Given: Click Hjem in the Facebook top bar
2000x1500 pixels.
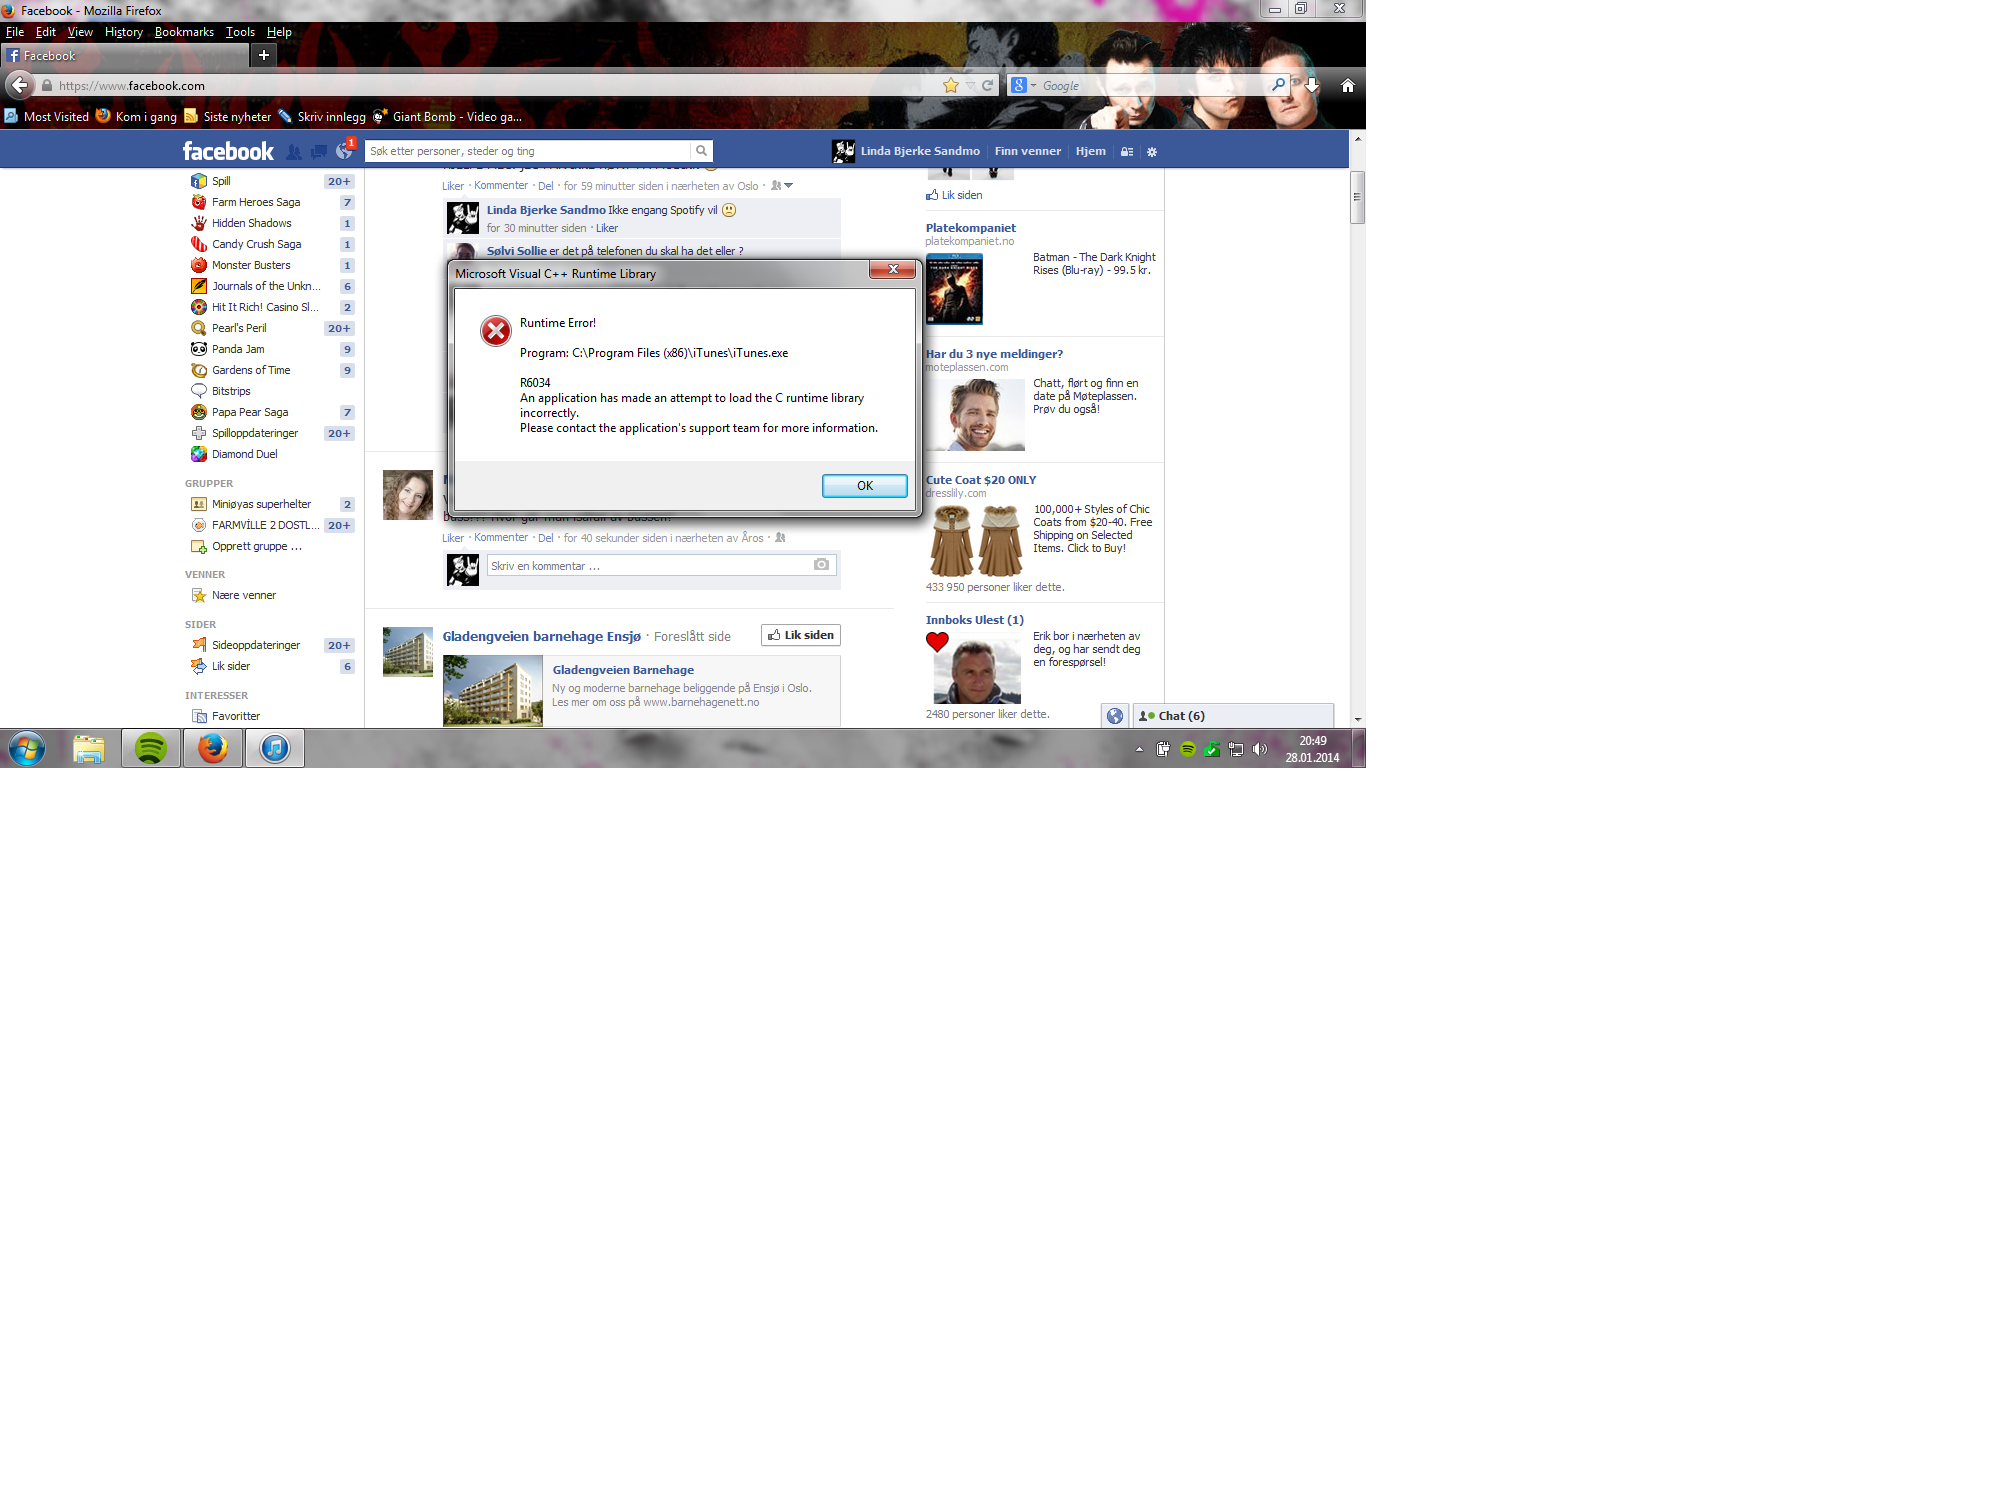Looking at the screenshot, I should coord(1090,151).
